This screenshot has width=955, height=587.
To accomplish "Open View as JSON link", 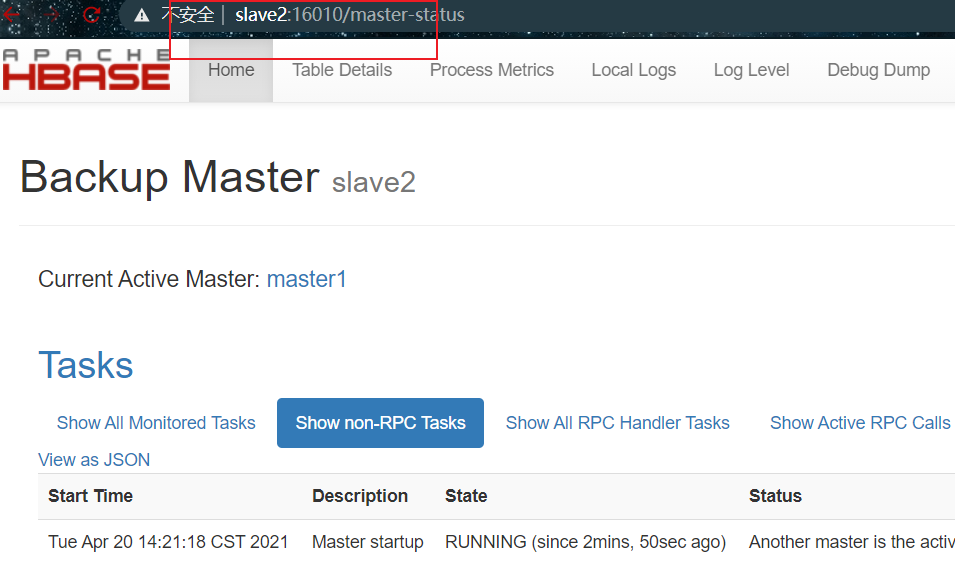I will [x=94, y=460].
